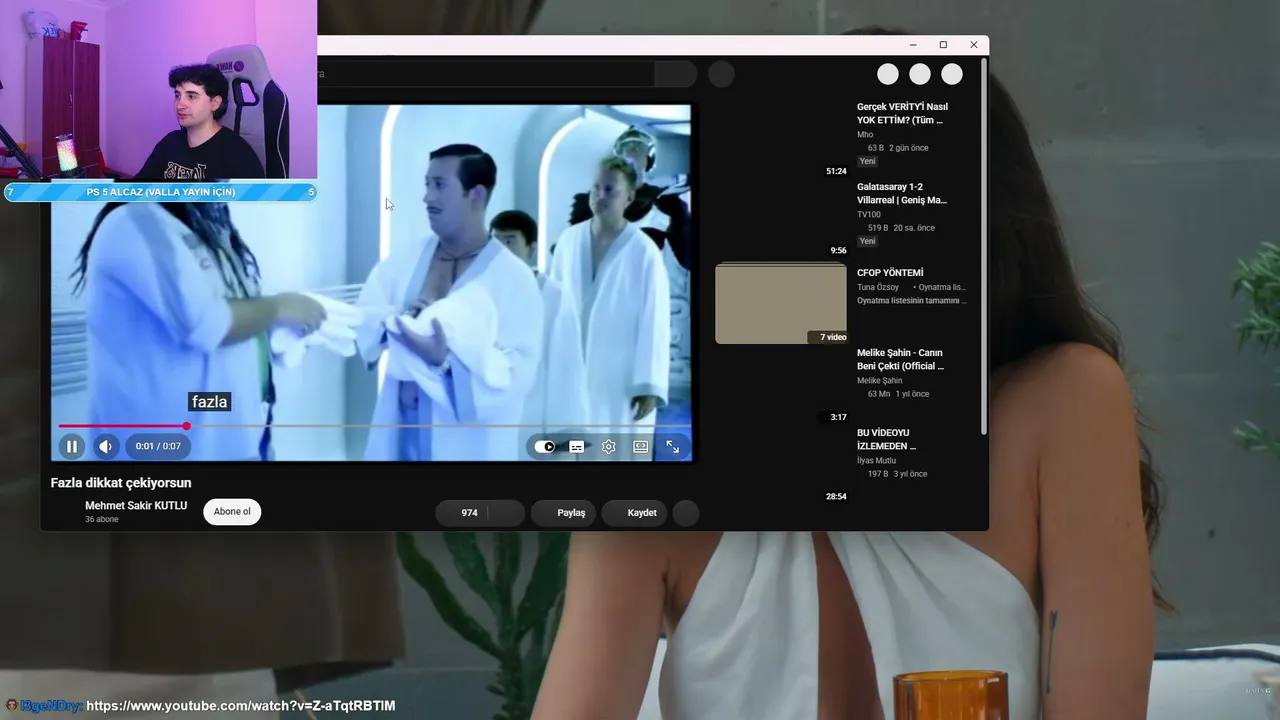Click the CFOP YÖNTEMİ playlist thumbnail

(x=781, y=303)
